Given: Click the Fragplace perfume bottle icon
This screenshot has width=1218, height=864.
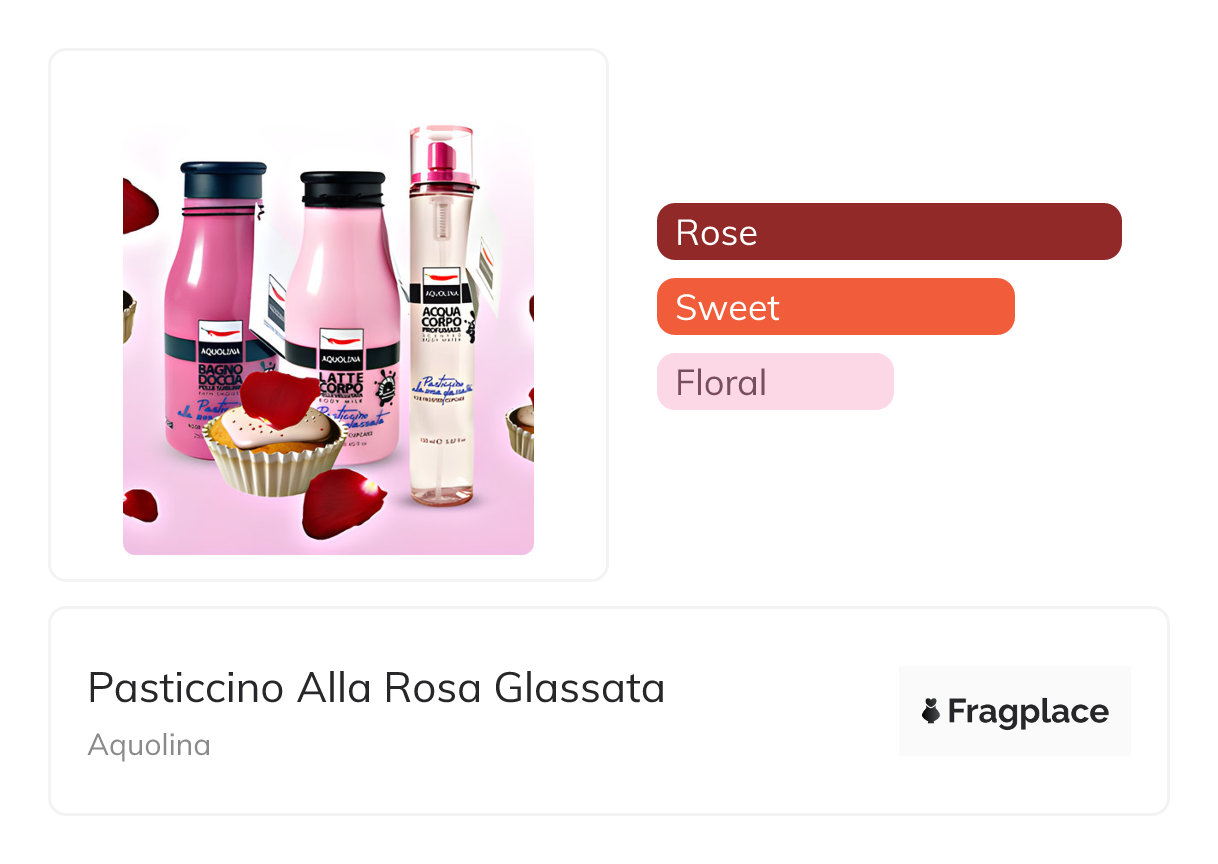Looking at the screenshot, I should [x=931, y=711].
